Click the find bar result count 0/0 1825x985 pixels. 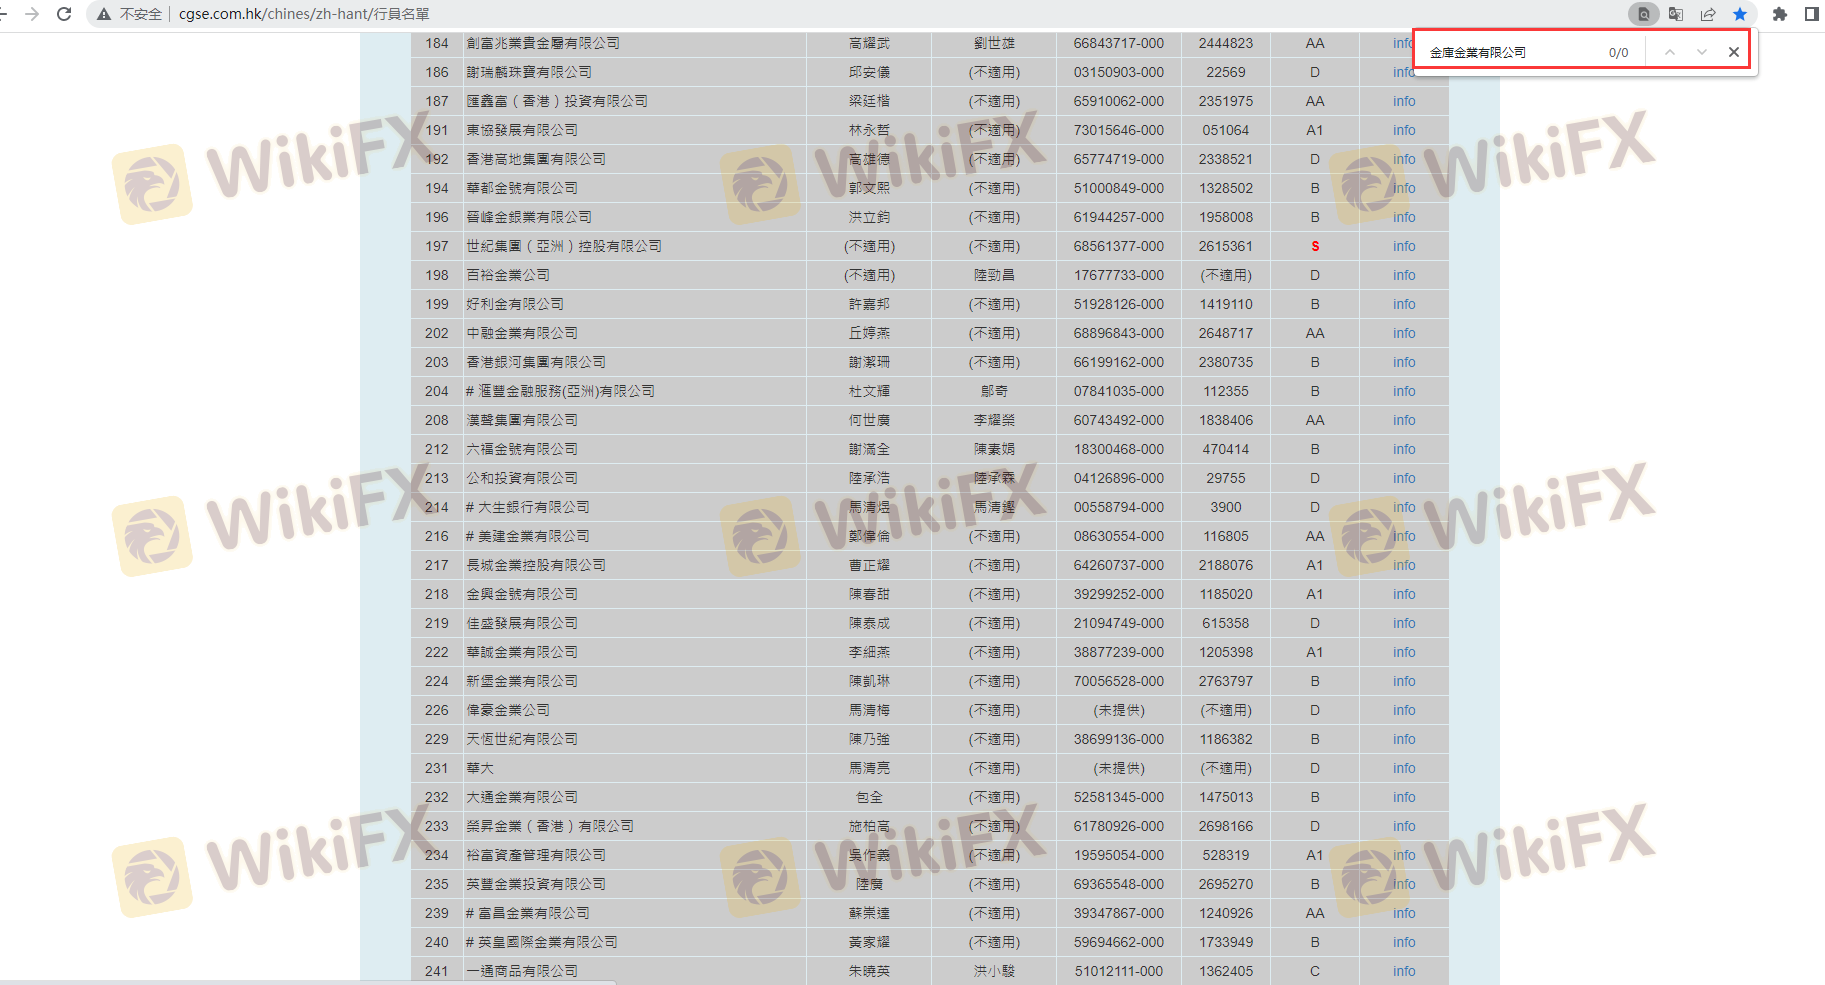point(1618,52)
